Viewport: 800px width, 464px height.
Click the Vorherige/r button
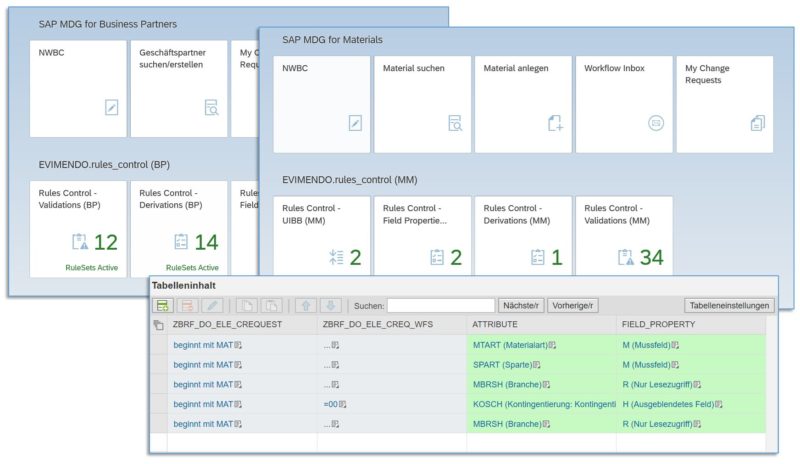point(572,306)
